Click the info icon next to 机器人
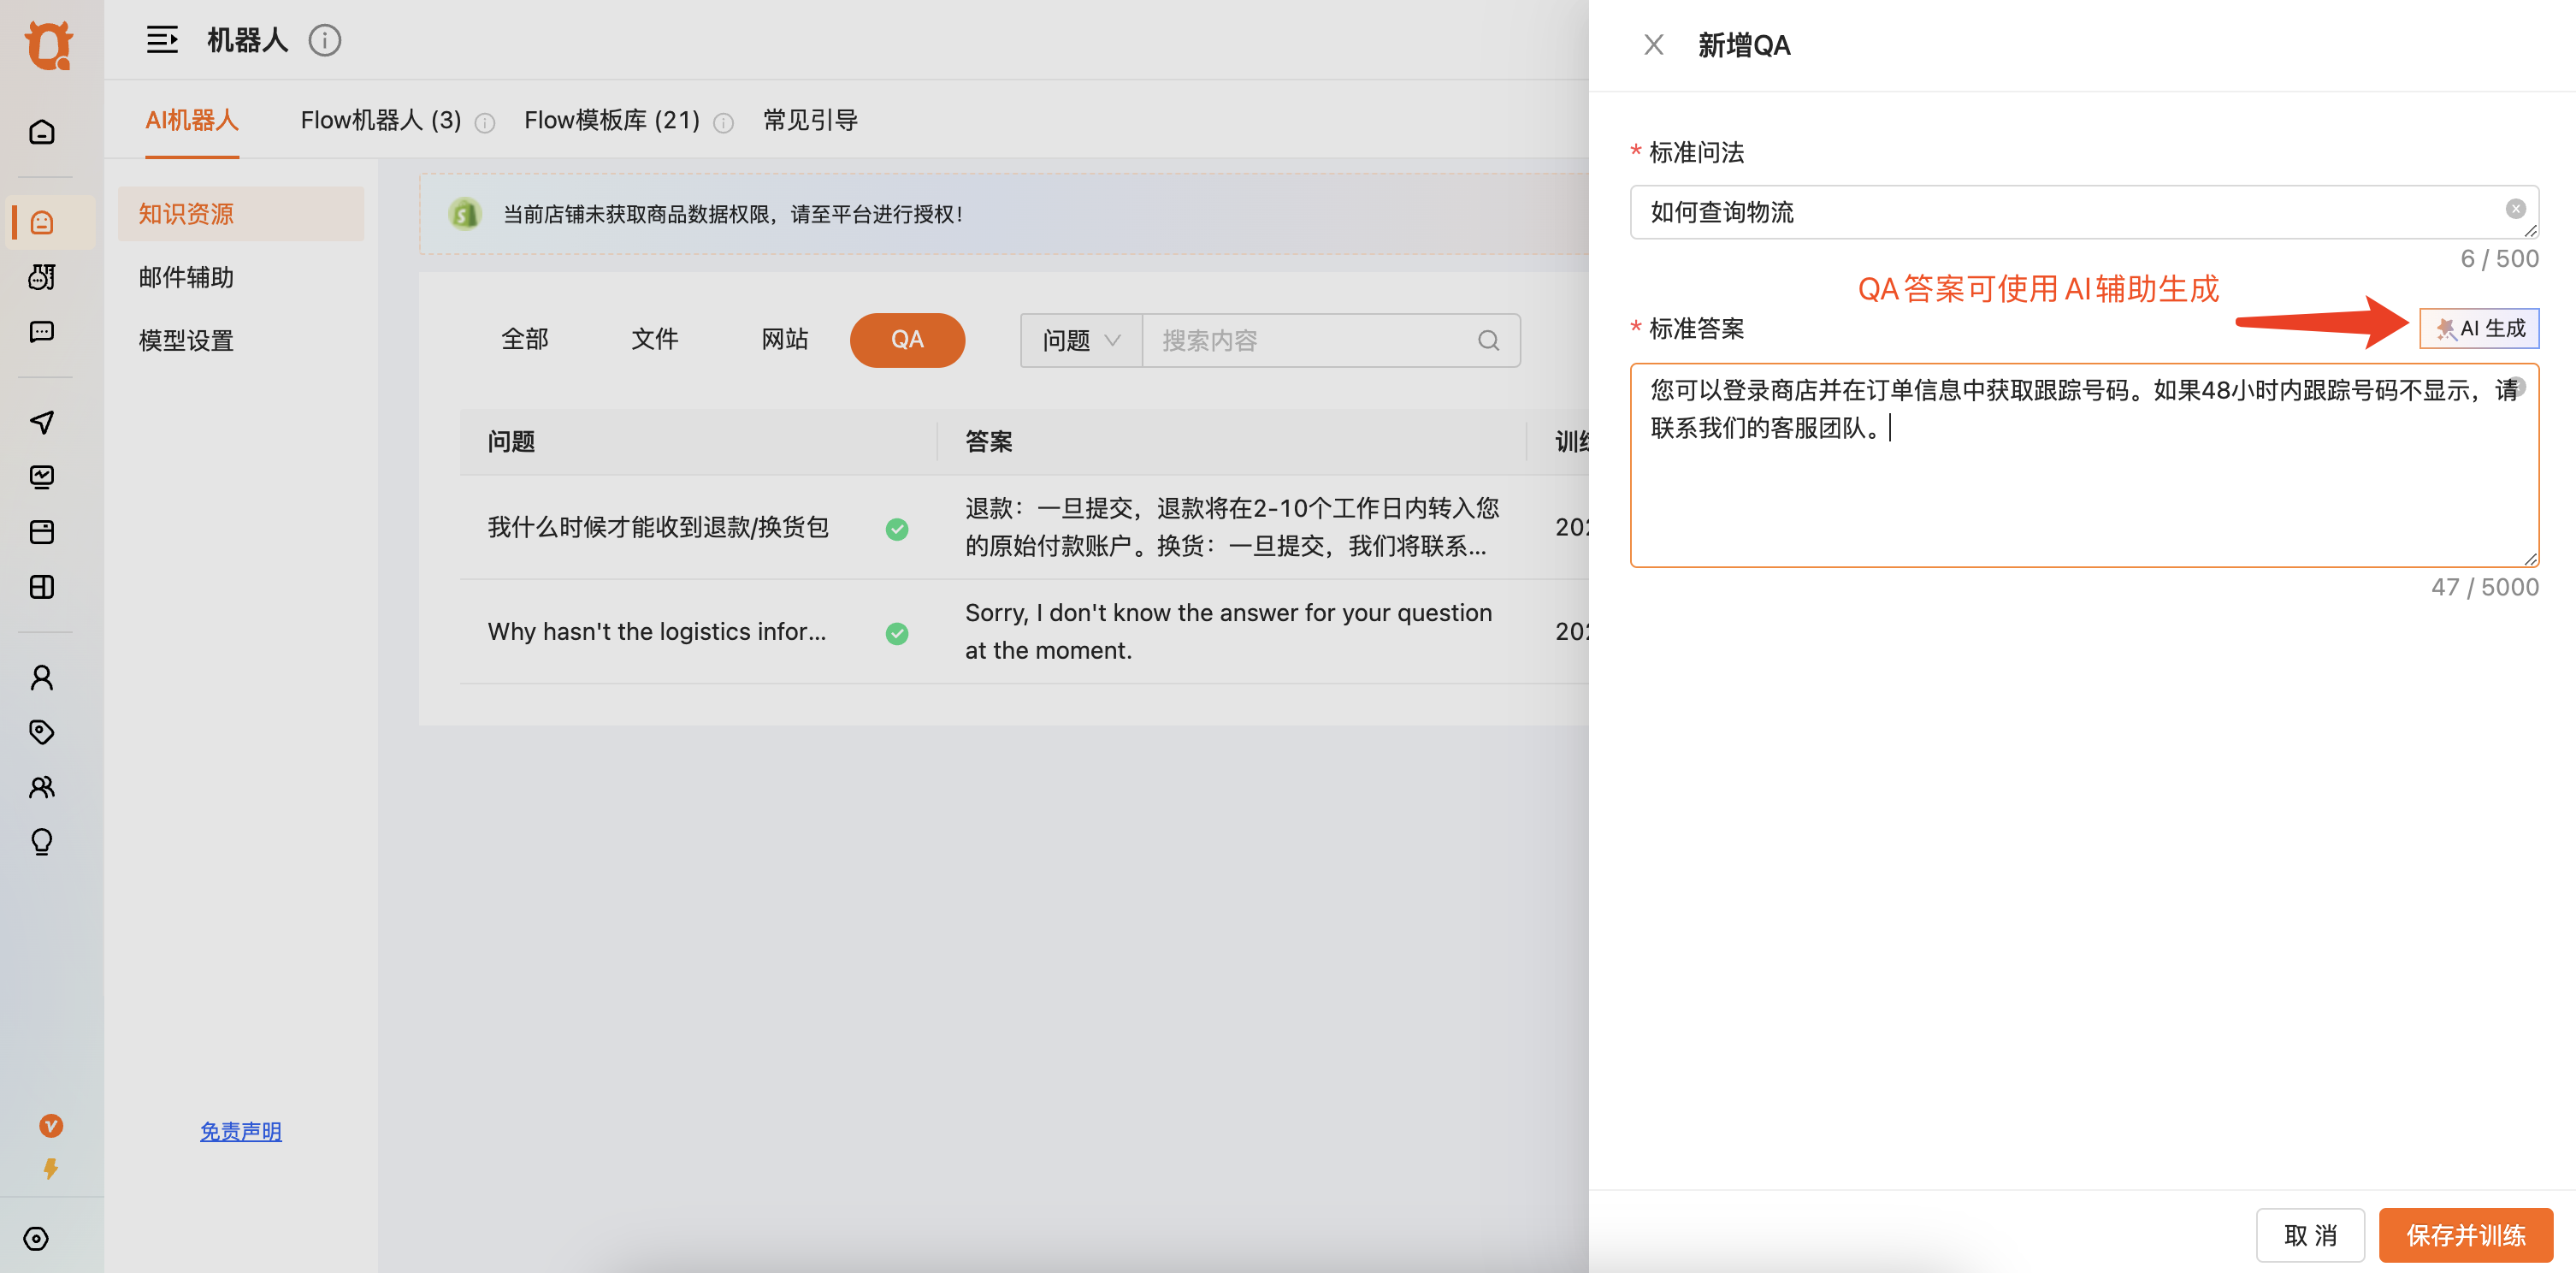 tap(324, 41)
